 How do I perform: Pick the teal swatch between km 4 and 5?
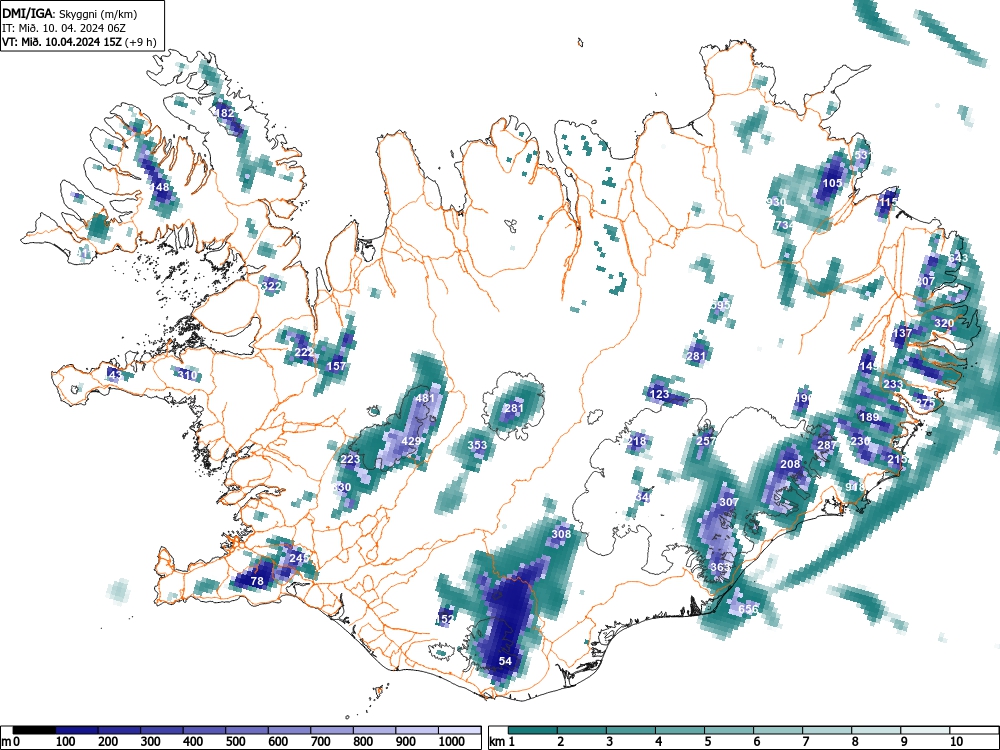680,730
